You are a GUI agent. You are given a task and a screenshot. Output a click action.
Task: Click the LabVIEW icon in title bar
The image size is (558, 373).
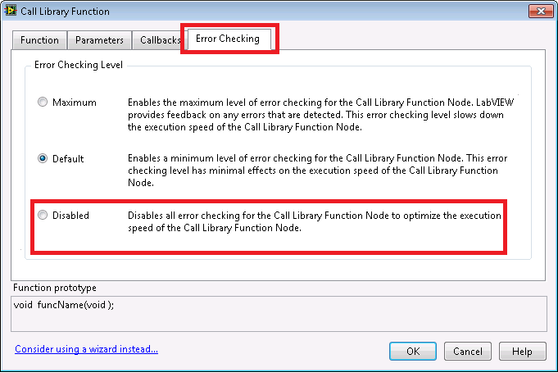click(x=10, y=10)
